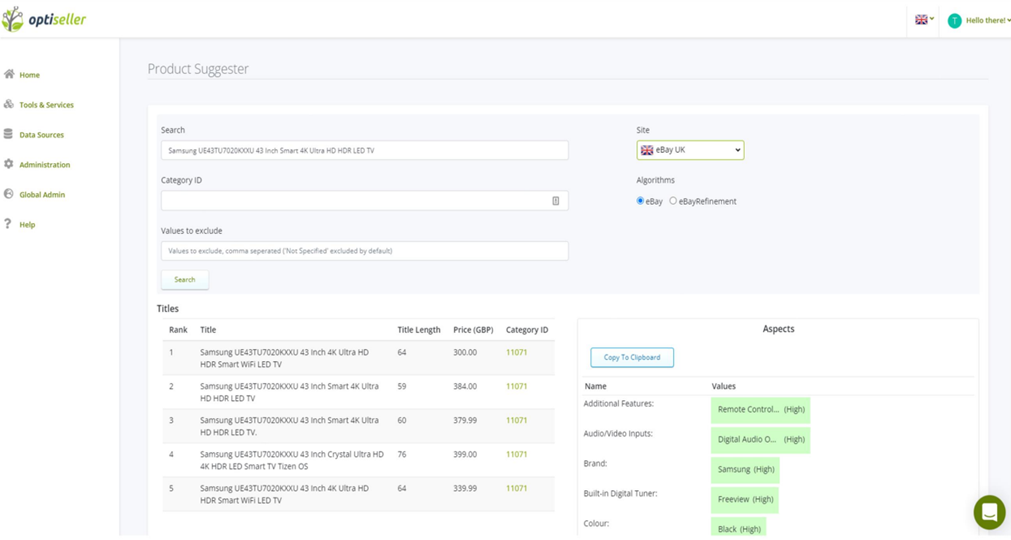Click the Samsung (High) brand value
Screen dimensions: 1011x540
[745, 470]
